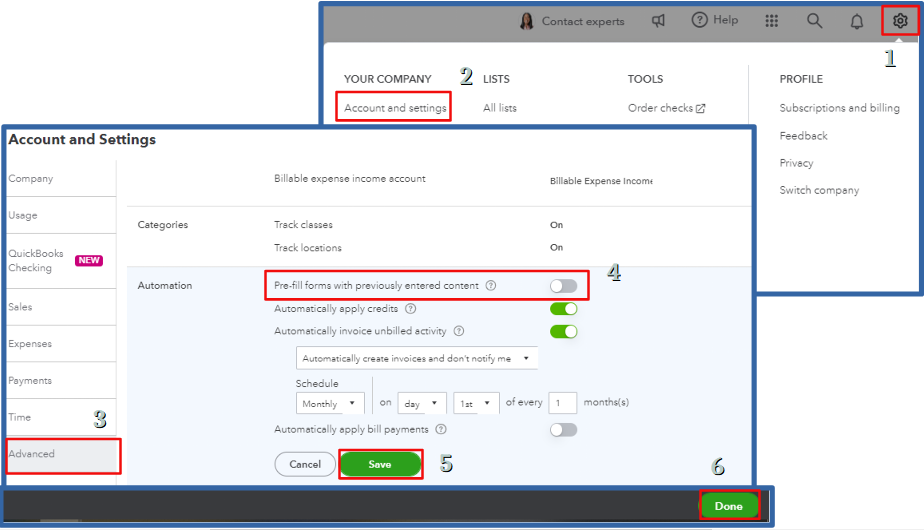
Task: Click the 'Billable Expense Income' value
Action: click(x=601, y=181)
